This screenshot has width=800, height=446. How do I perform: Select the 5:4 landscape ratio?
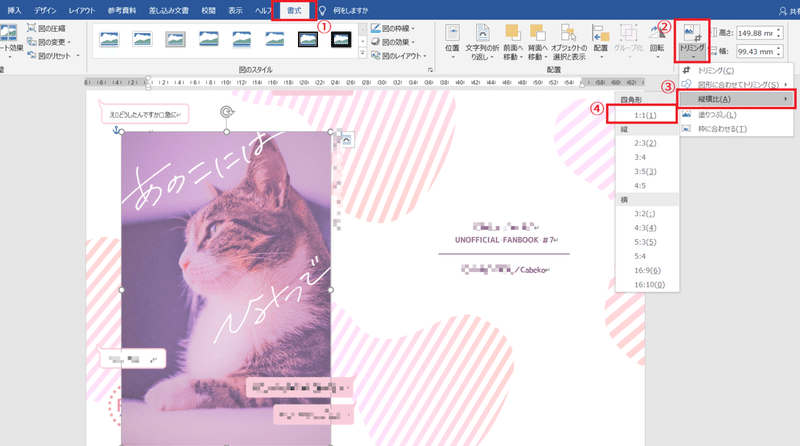click(646, 256)
